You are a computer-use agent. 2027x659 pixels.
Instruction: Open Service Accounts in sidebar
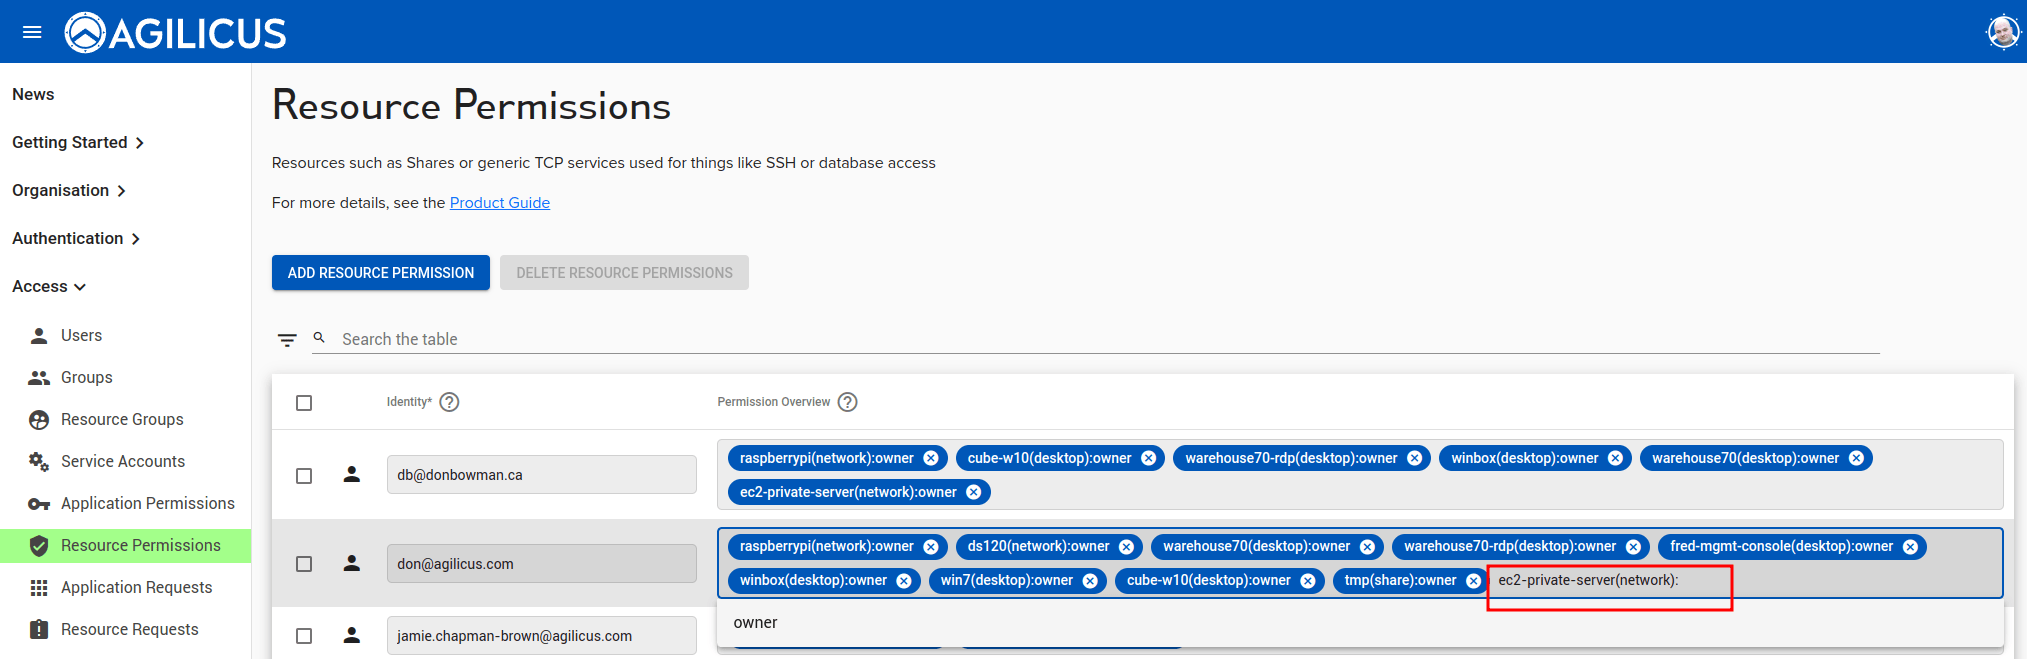point(122,462)
